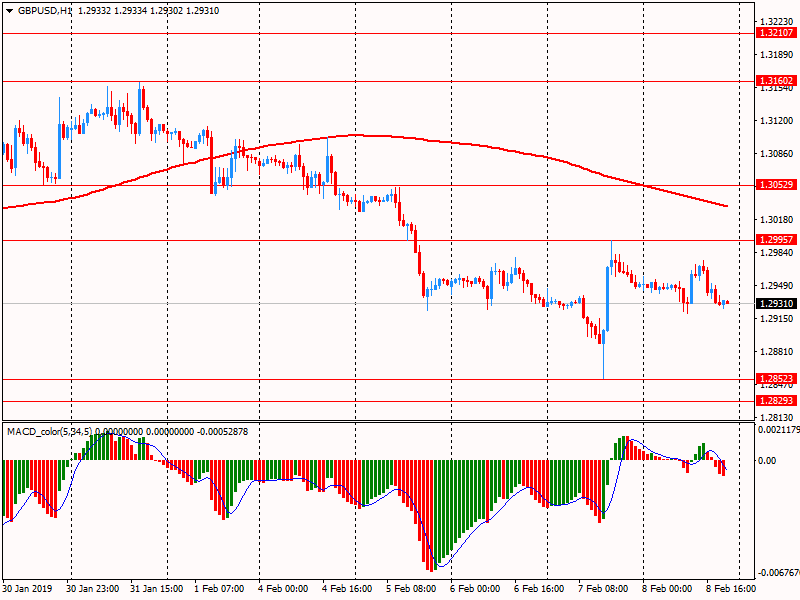Select the 1.31602 resistance level label

pyautogui.click(x=776, y=81)
